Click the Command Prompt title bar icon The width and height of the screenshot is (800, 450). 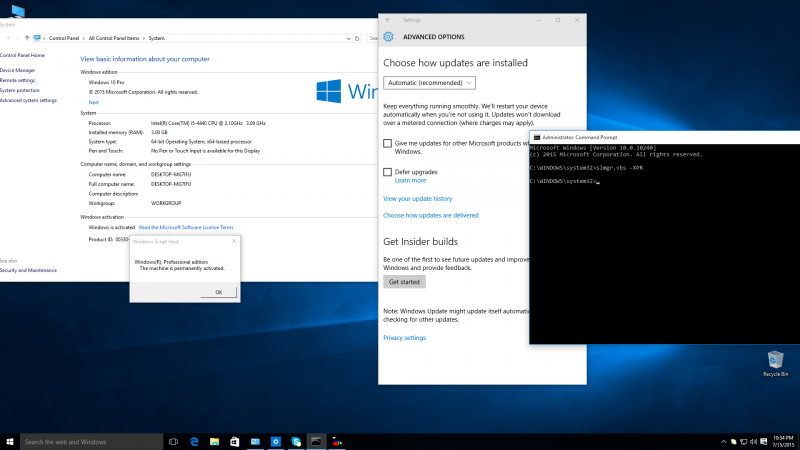[x=537, y=137]
